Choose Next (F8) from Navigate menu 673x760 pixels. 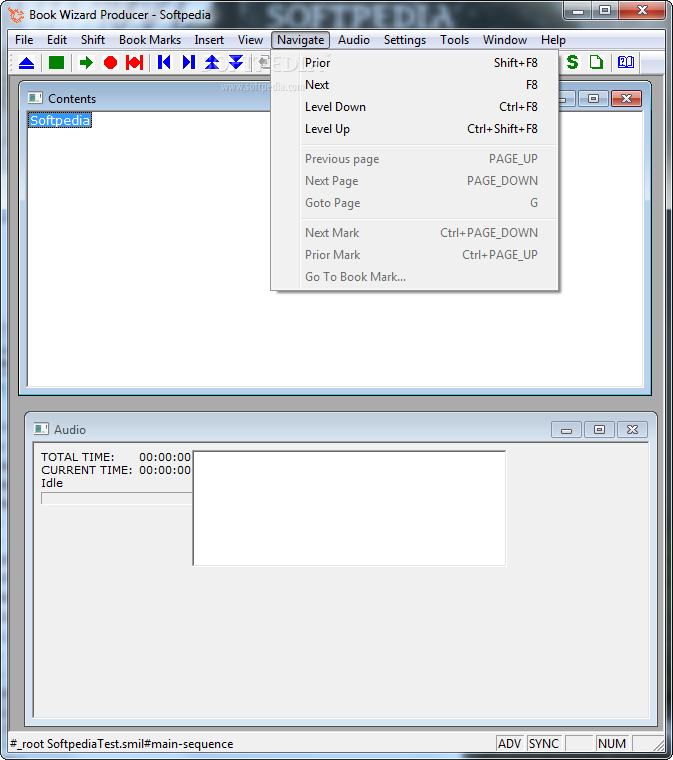[x=414, y=85]
